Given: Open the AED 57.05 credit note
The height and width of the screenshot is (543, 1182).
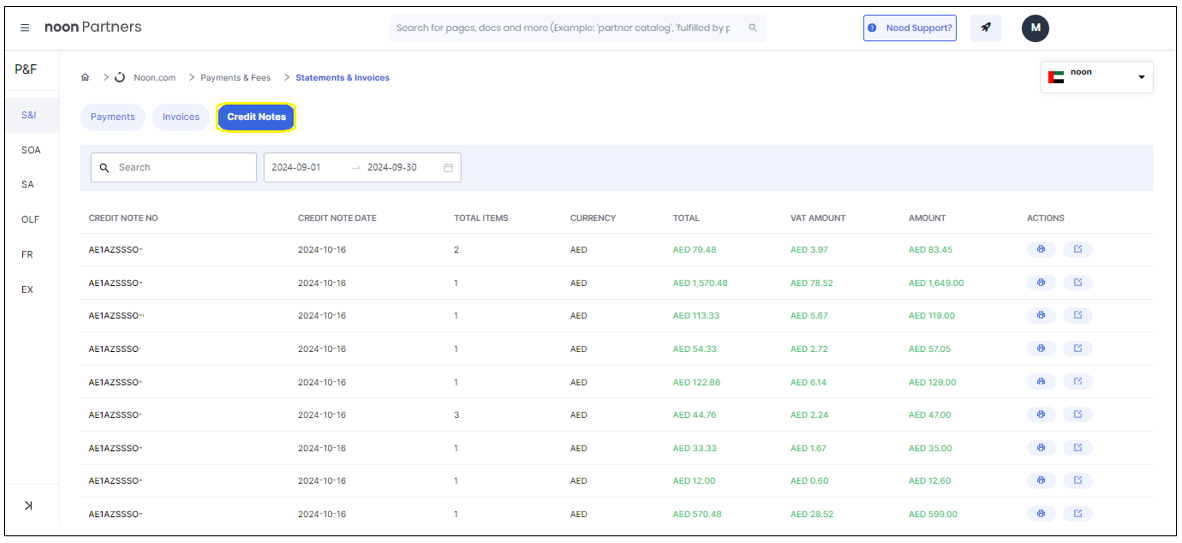Looking at the screenshot, I should [1078, 348].
